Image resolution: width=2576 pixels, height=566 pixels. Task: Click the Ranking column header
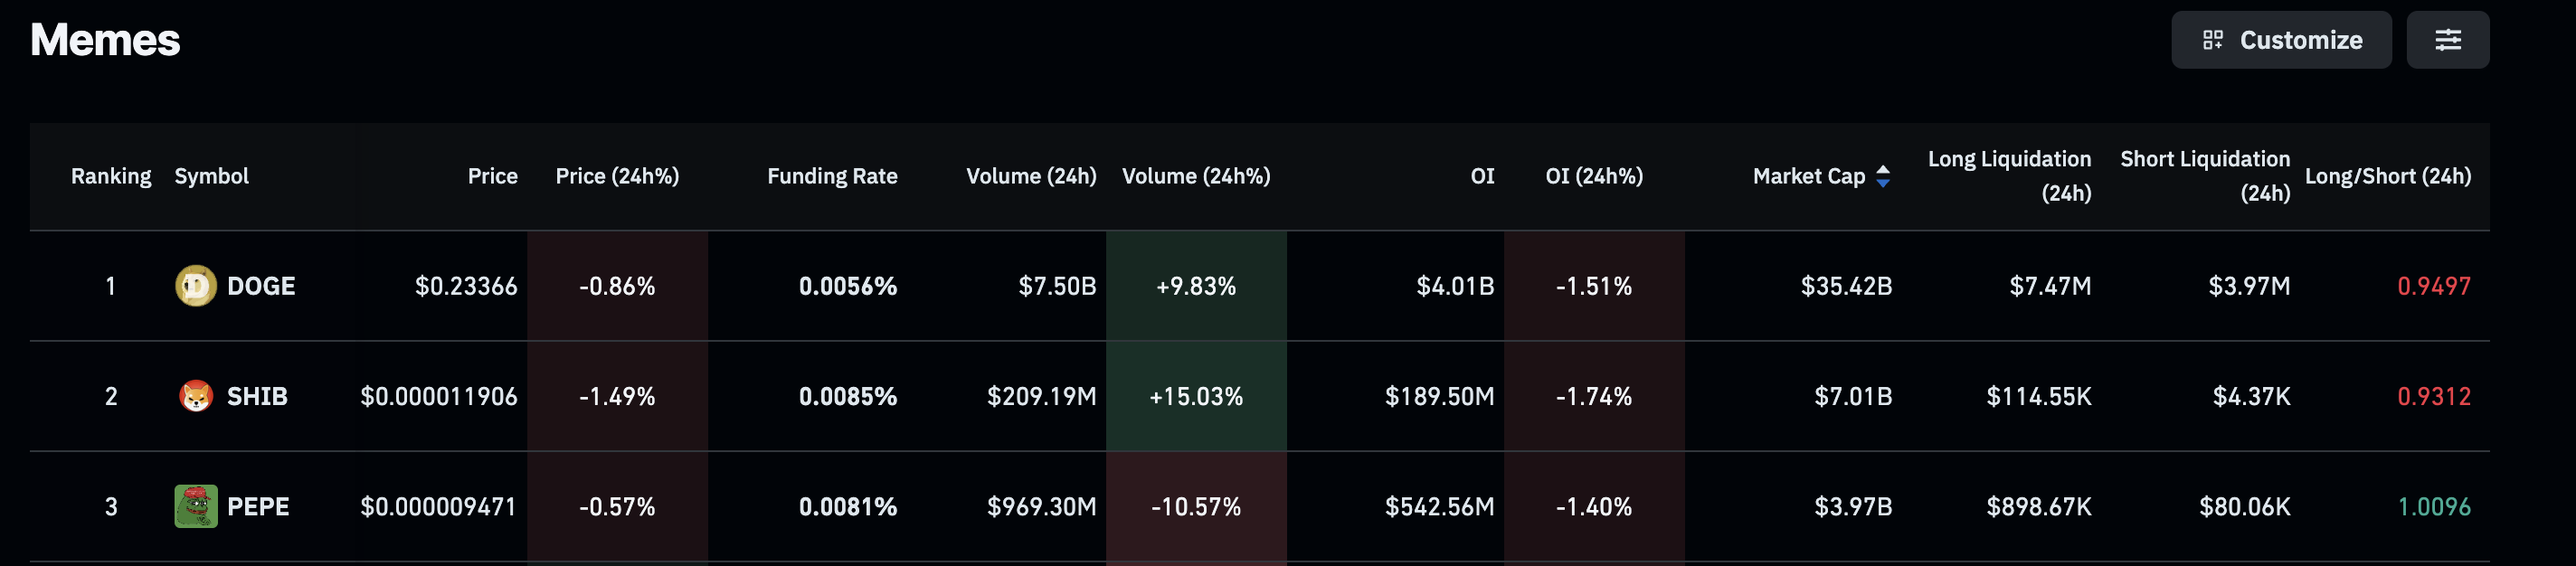pos(111,176)
